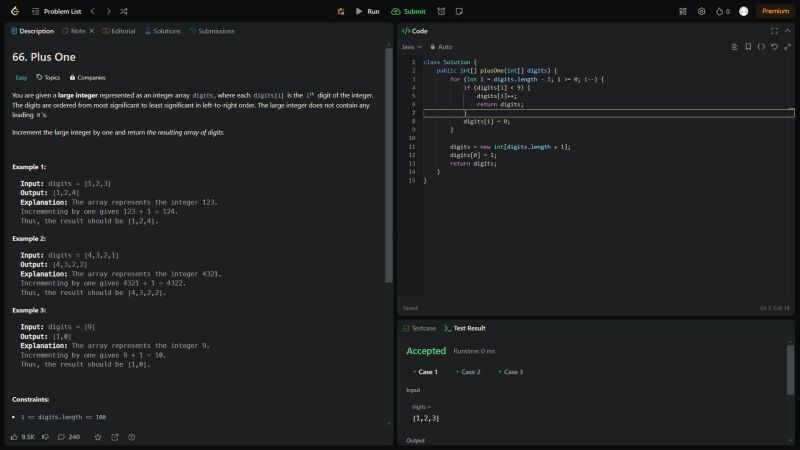Open the Submissions tab

[x=212, y=31]
